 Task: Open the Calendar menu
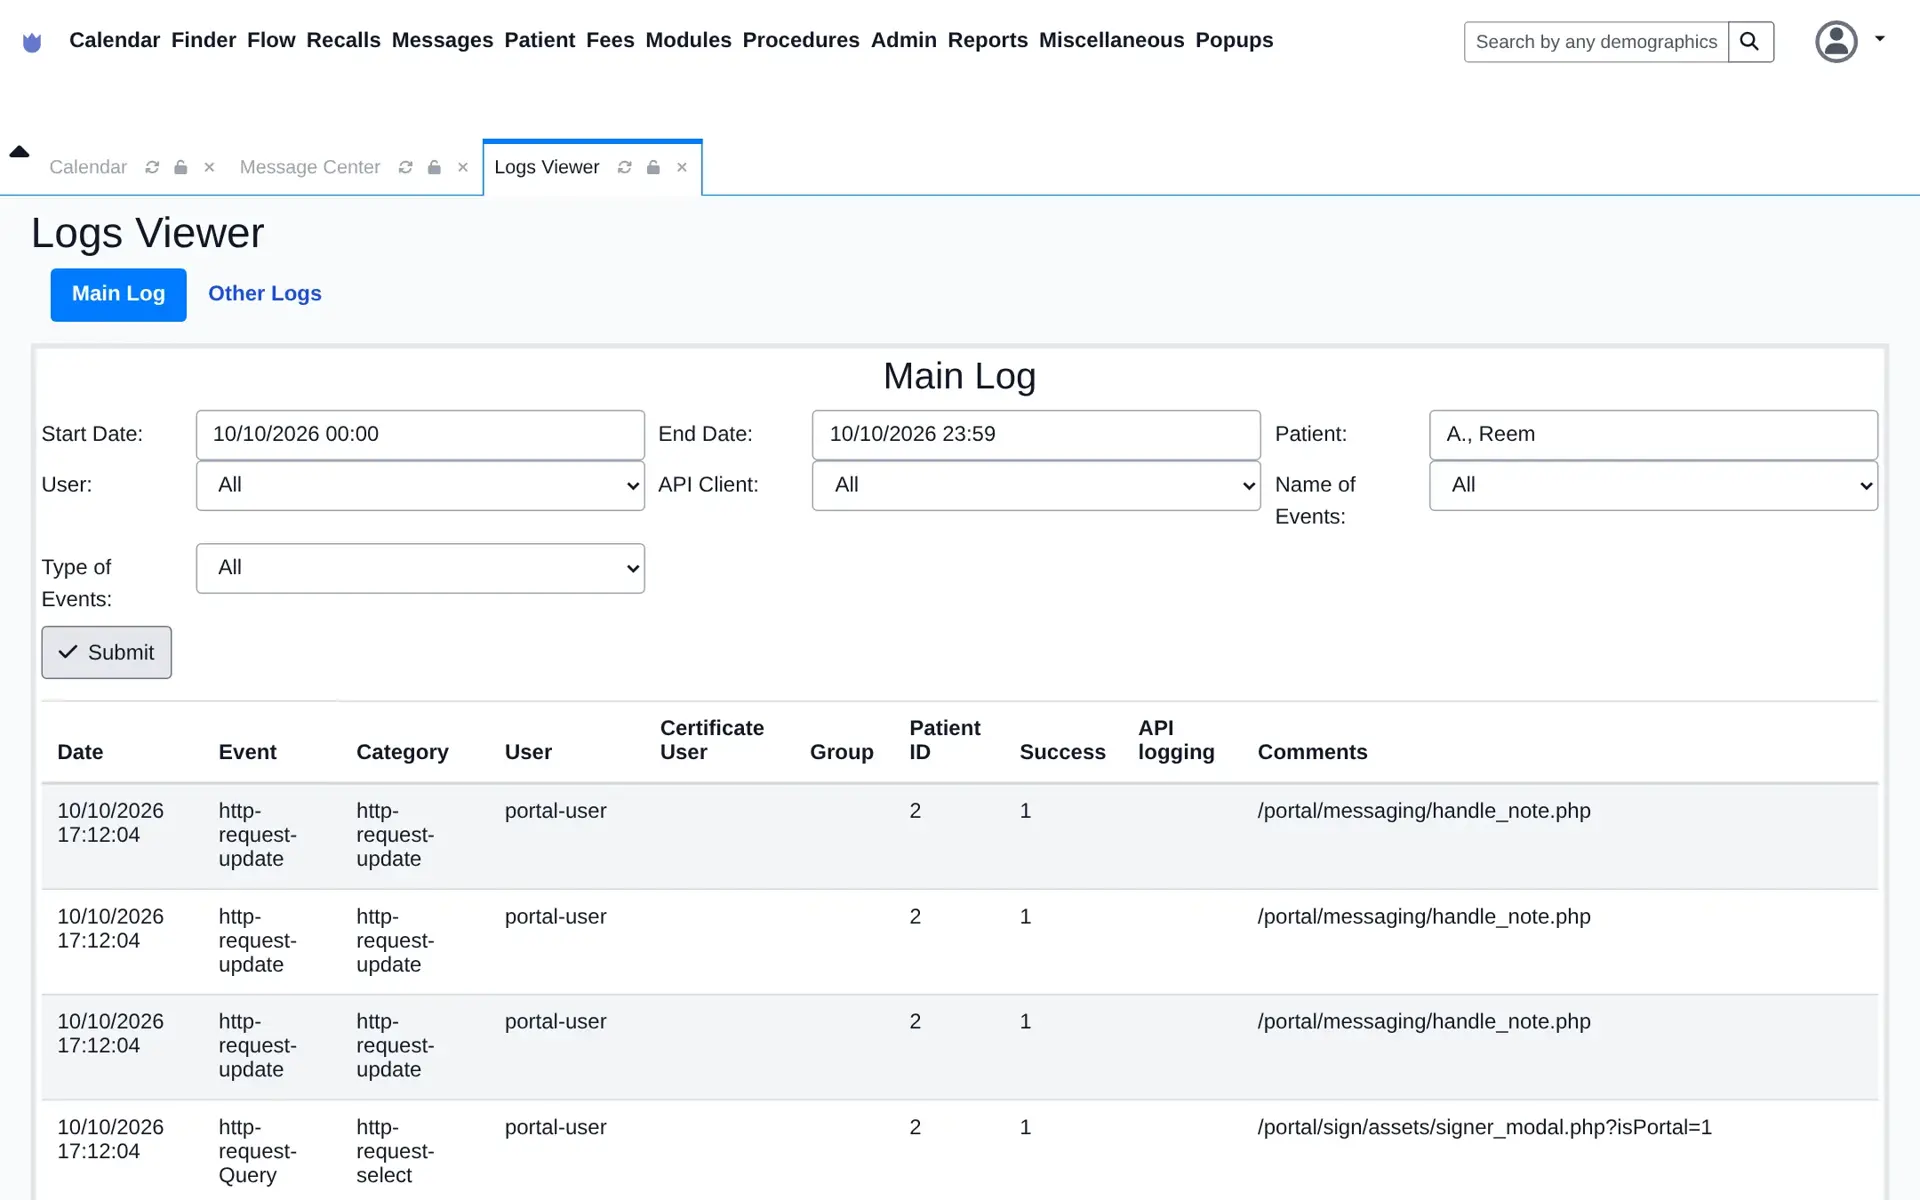[114, 40]
